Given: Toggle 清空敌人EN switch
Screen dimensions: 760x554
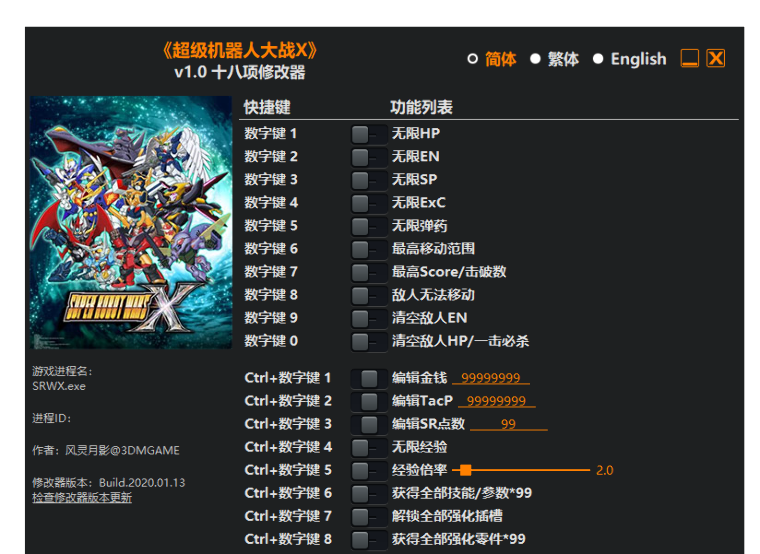Looking at the screenshot, I should (x=369, y=318).
